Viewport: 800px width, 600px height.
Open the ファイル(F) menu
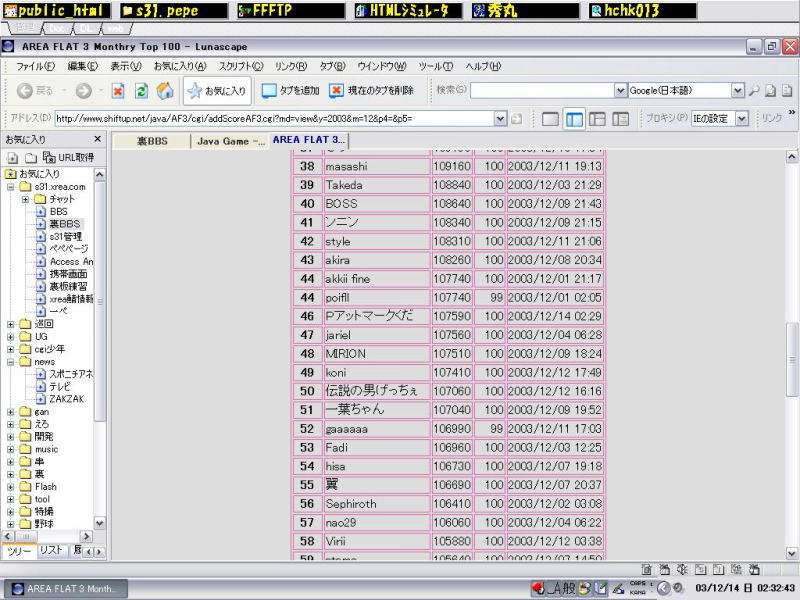pos(35,66)
